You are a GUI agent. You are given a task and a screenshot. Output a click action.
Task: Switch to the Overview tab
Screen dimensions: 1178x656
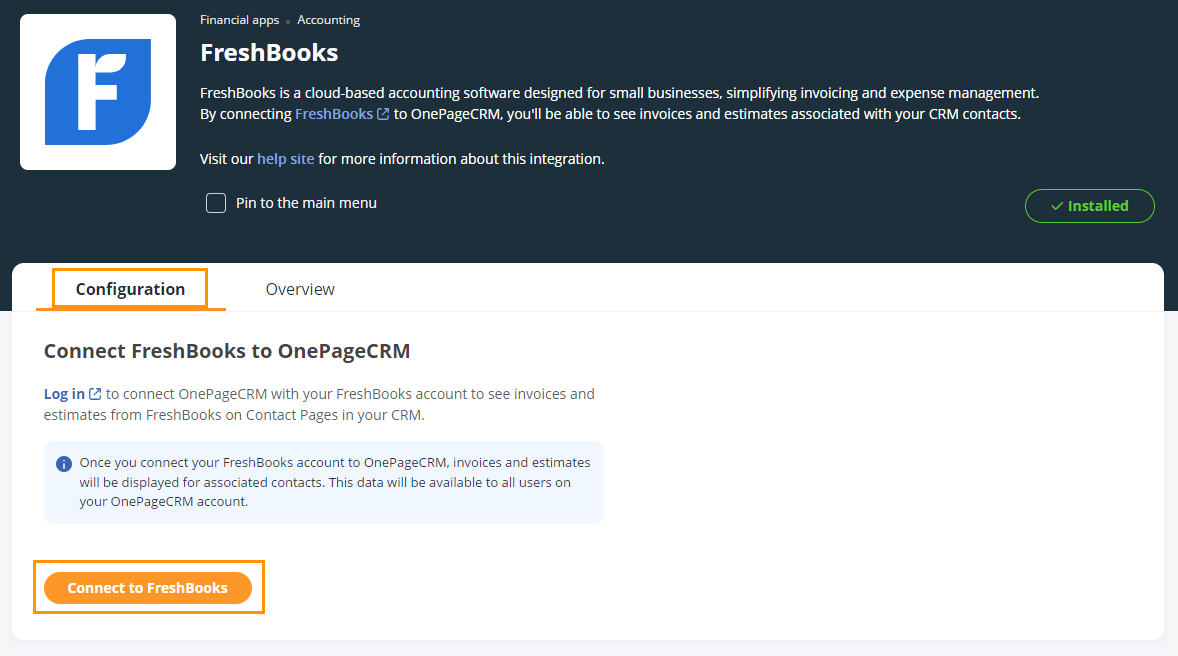pyautogui.click(x=300, y=289)
